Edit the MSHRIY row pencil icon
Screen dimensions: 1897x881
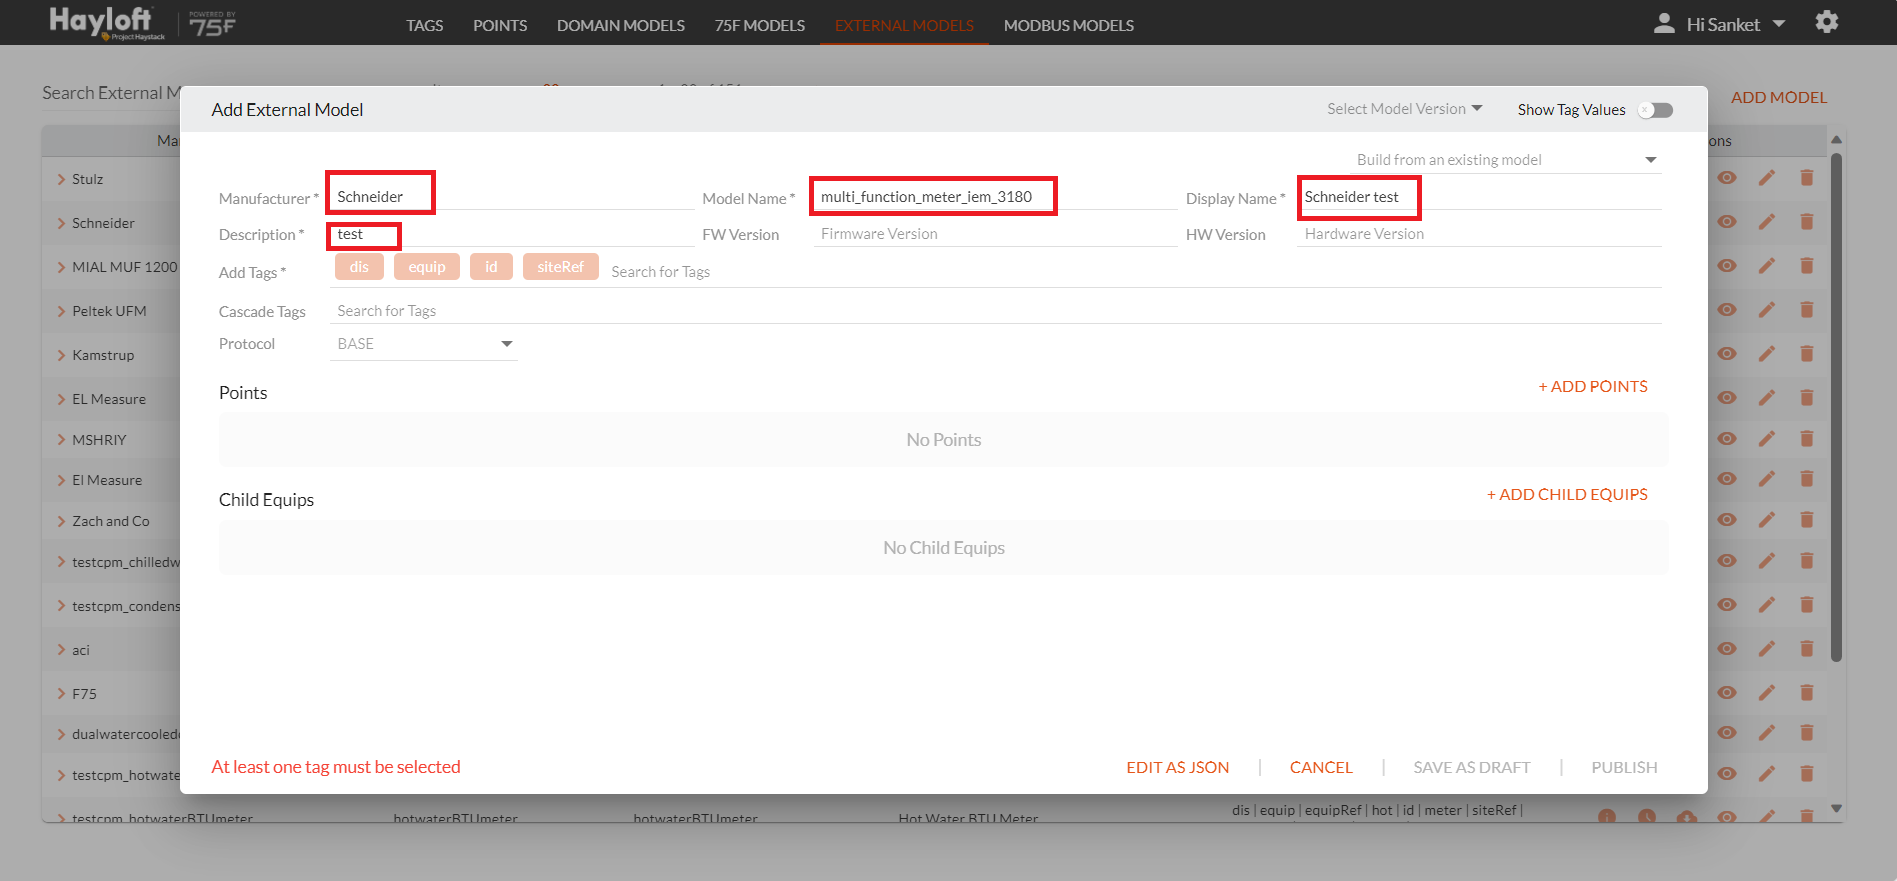pyautogui.click(x=1767, y=439)
